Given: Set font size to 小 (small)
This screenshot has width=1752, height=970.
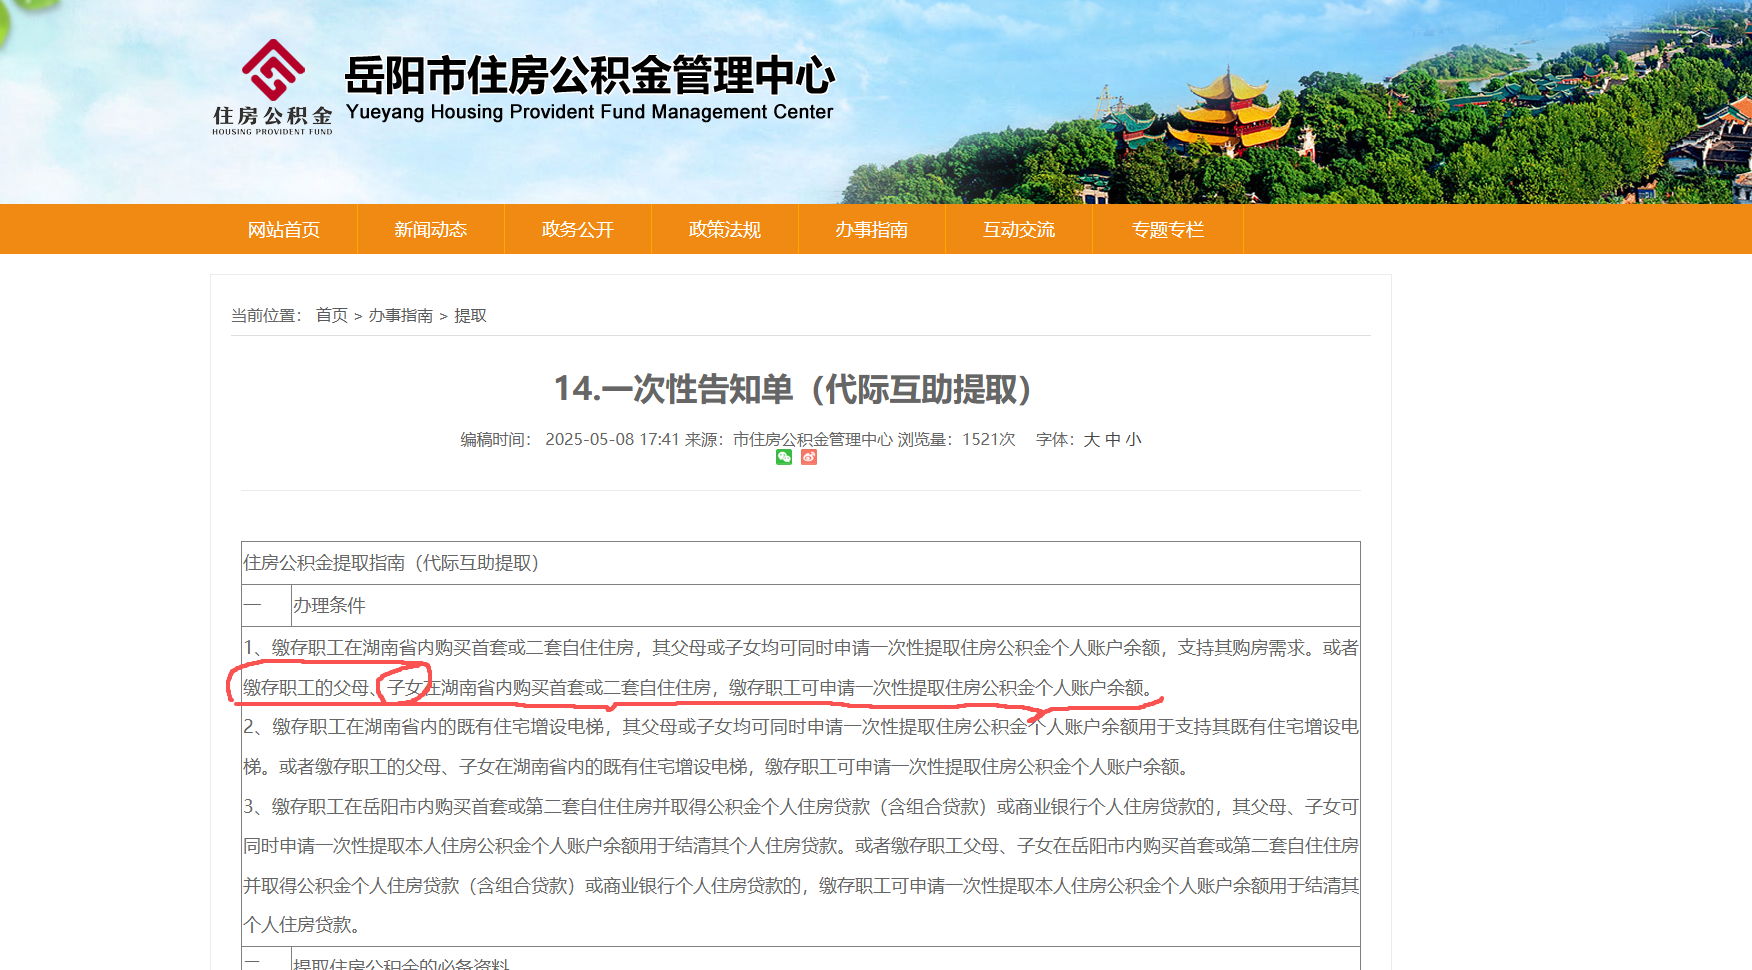Looking at the screenshot, I should (x=1133, y=440).
